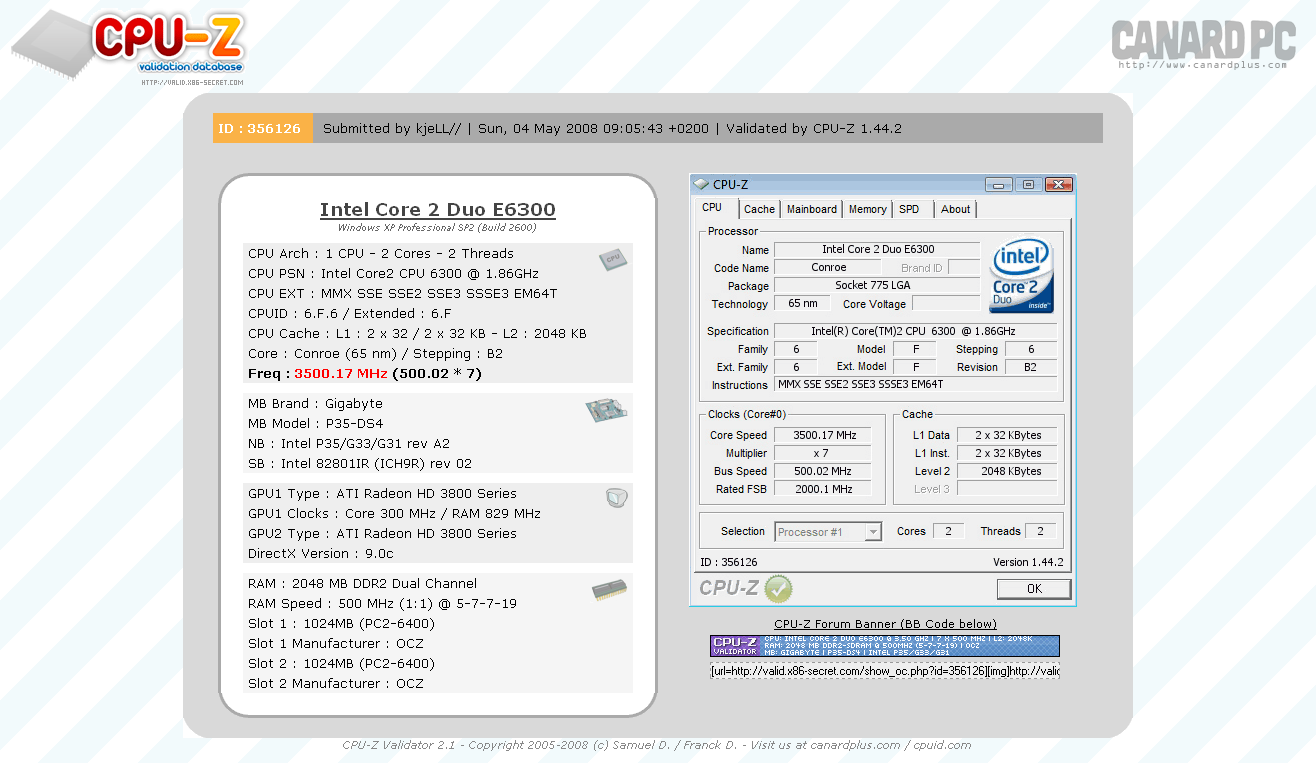1316x767 pixels.
Task: Click the CPU-Z window title bar icon
Action: click(701, 184)
